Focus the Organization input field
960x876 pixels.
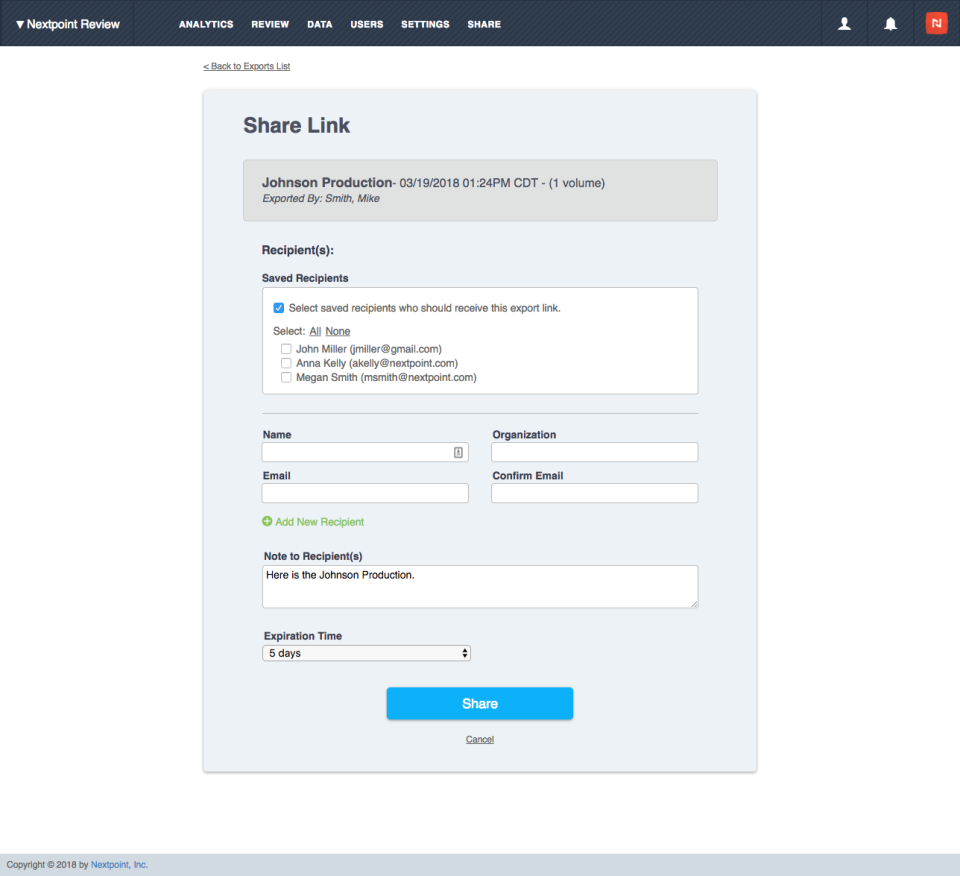pos(594,452)
